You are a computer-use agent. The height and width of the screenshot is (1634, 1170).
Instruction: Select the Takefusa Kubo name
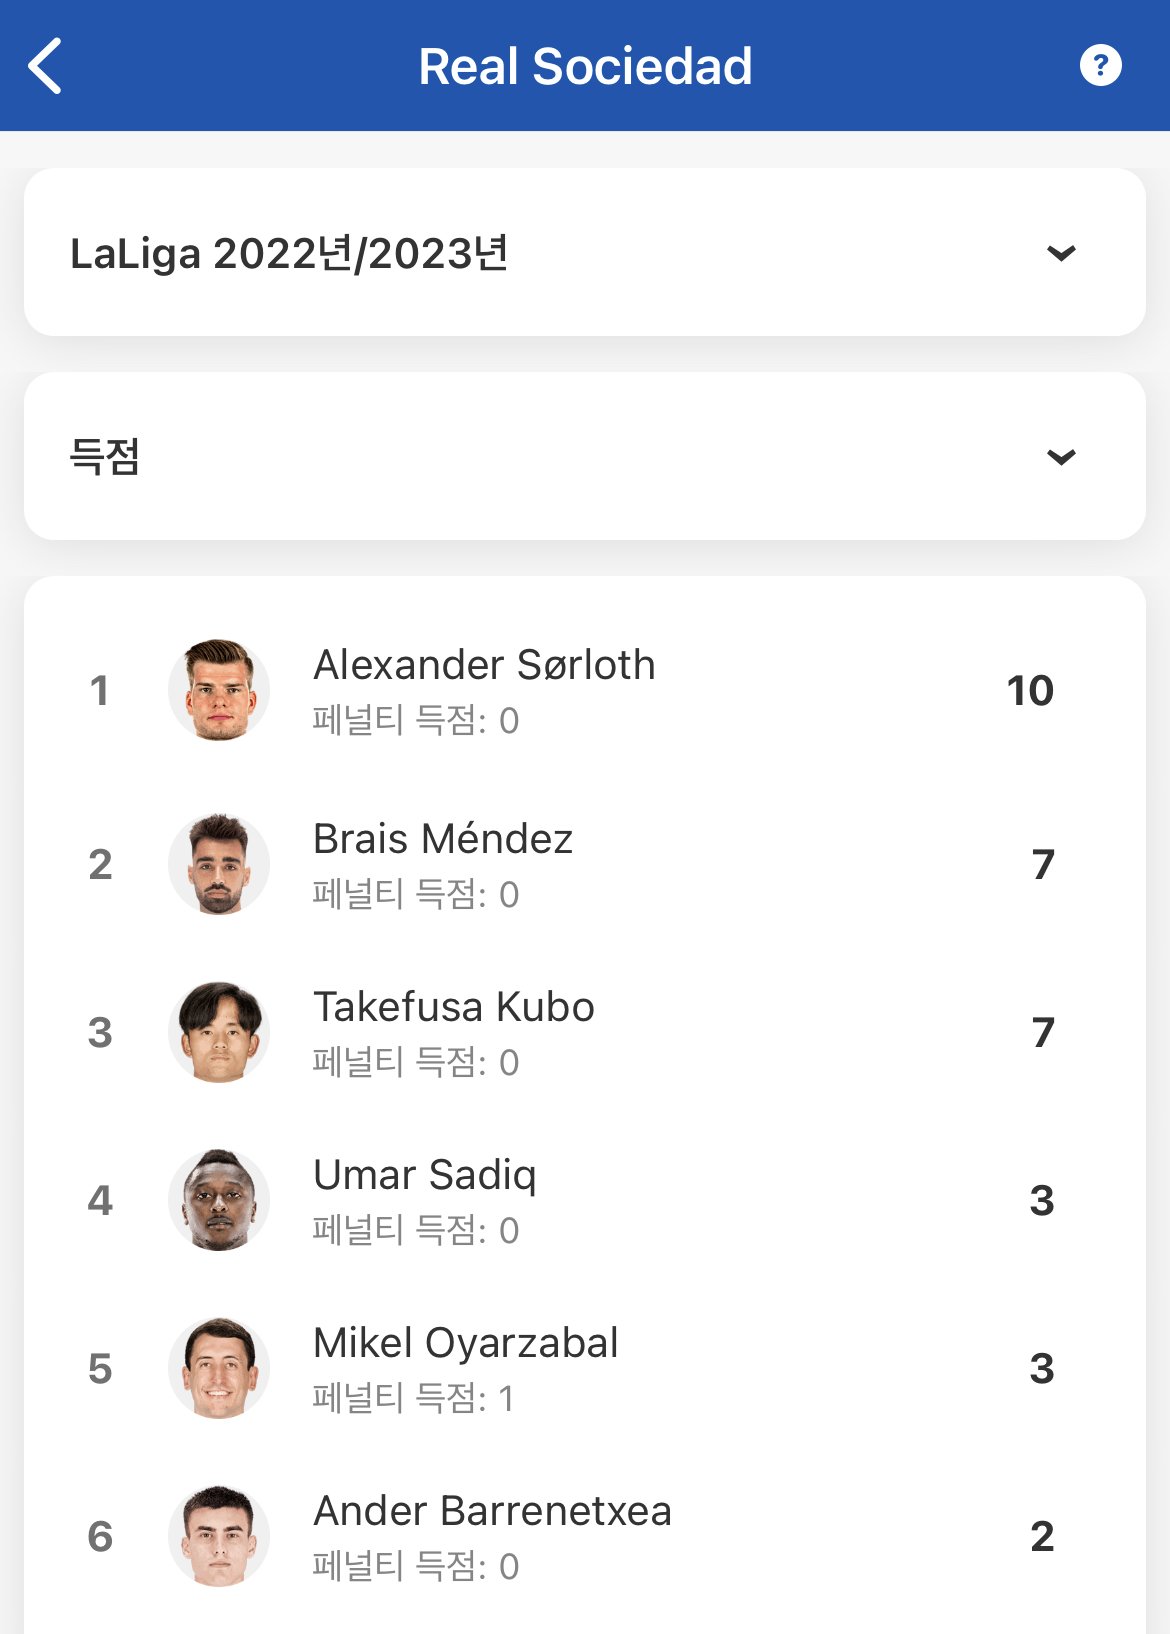tap(454, 1007)
